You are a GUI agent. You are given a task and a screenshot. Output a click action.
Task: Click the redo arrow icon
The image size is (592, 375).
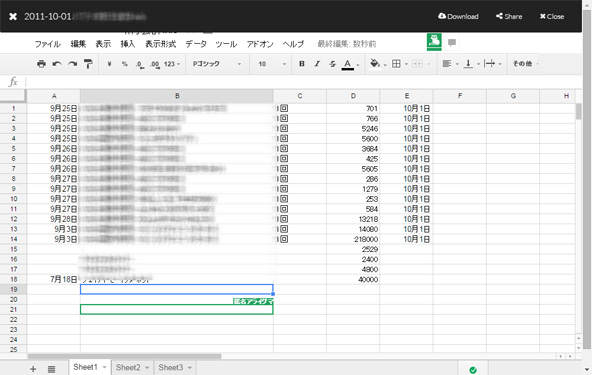tap(72, 64)
